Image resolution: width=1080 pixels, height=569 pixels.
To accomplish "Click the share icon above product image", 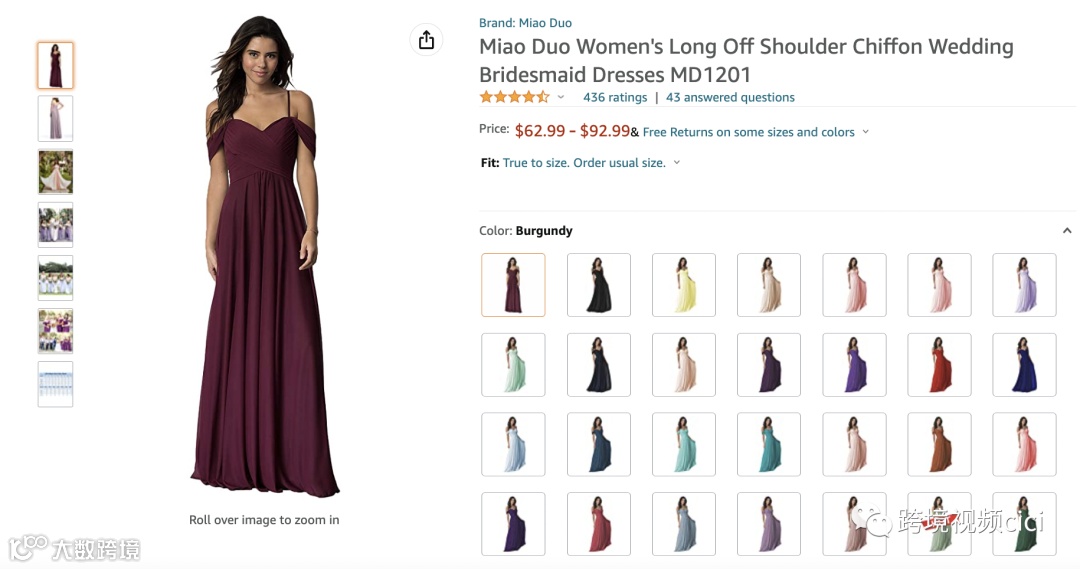I will (x=426, y=40).
